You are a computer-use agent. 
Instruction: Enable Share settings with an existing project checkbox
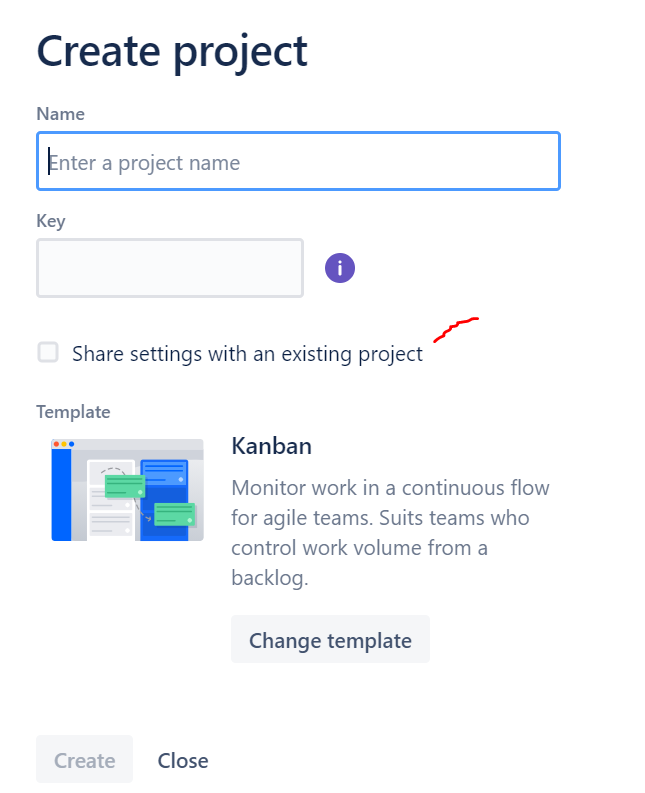tap(48, 352)
